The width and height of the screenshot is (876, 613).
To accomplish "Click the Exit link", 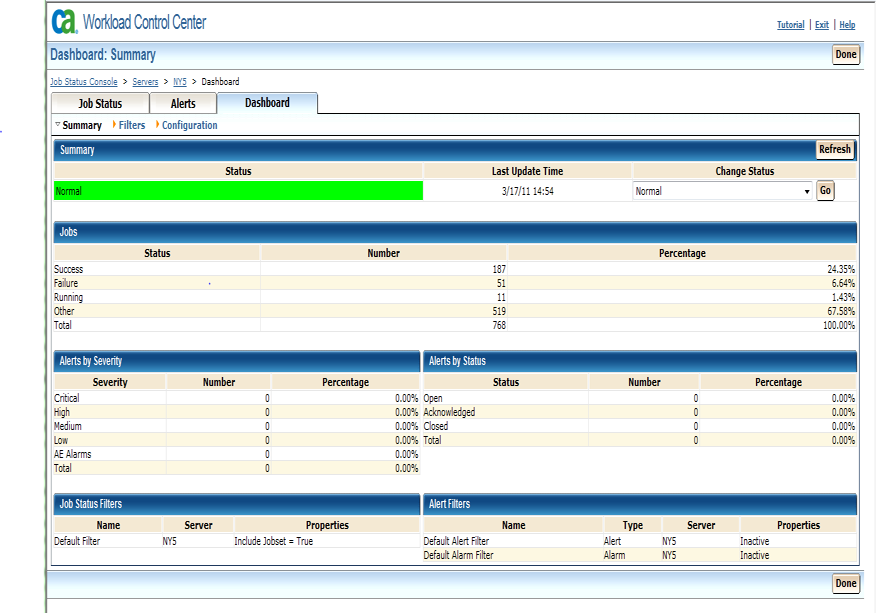I will click(821, 25).
